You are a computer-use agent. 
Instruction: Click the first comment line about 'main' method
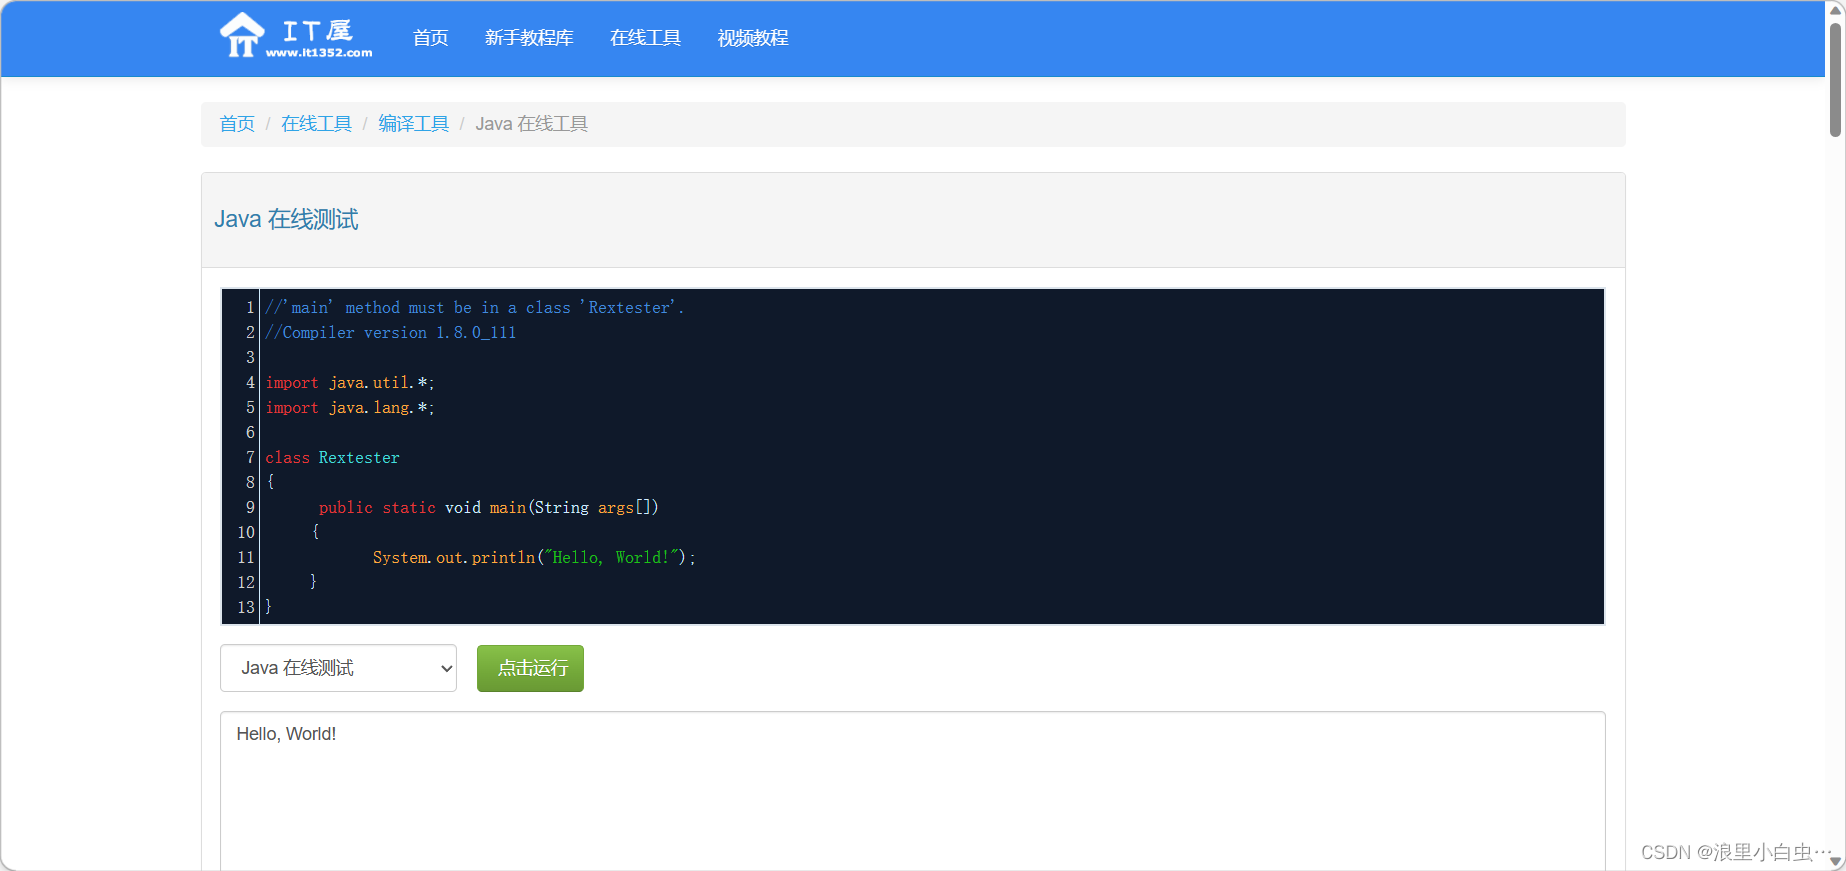(x=475, y=307)
